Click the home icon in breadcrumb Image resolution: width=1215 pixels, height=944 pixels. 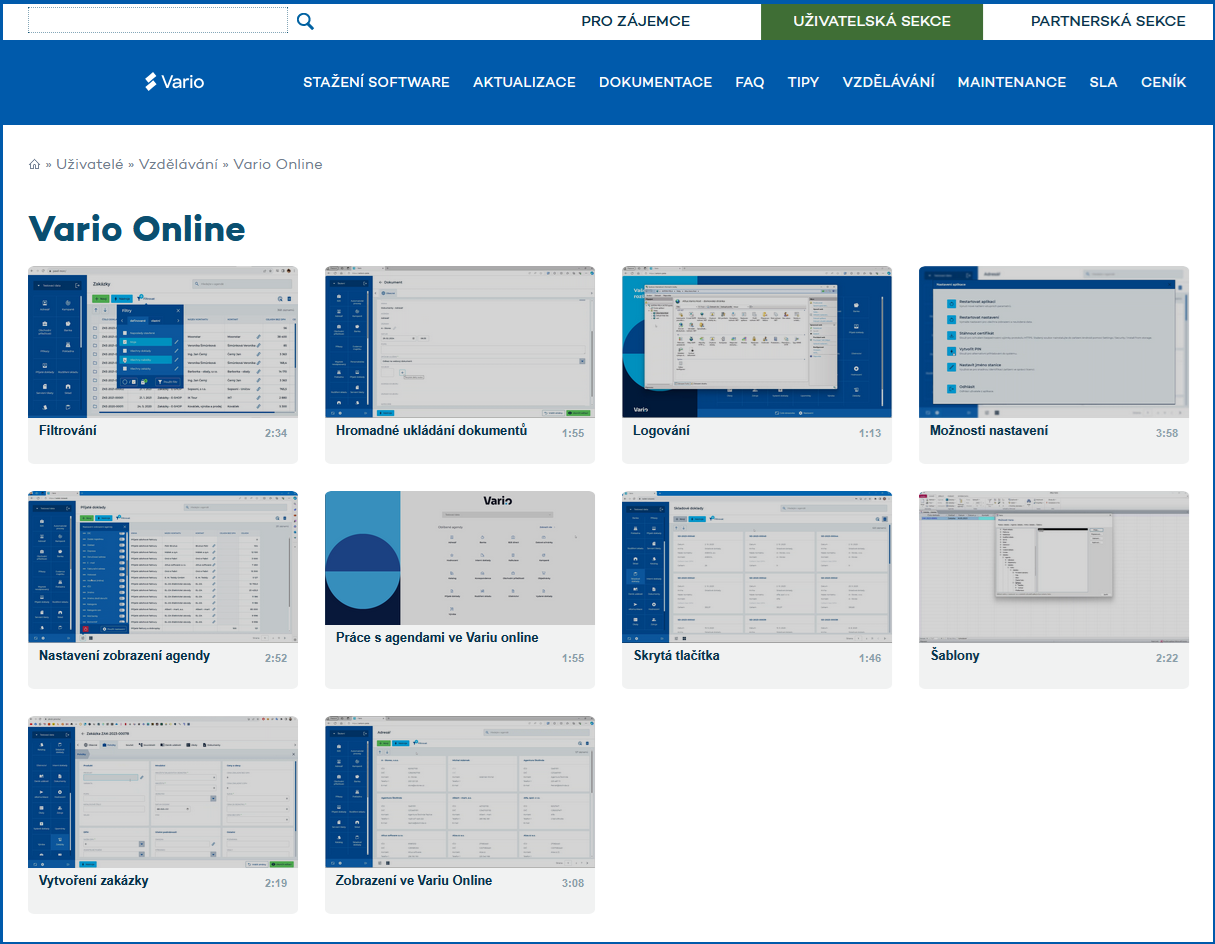pos(35,164)
